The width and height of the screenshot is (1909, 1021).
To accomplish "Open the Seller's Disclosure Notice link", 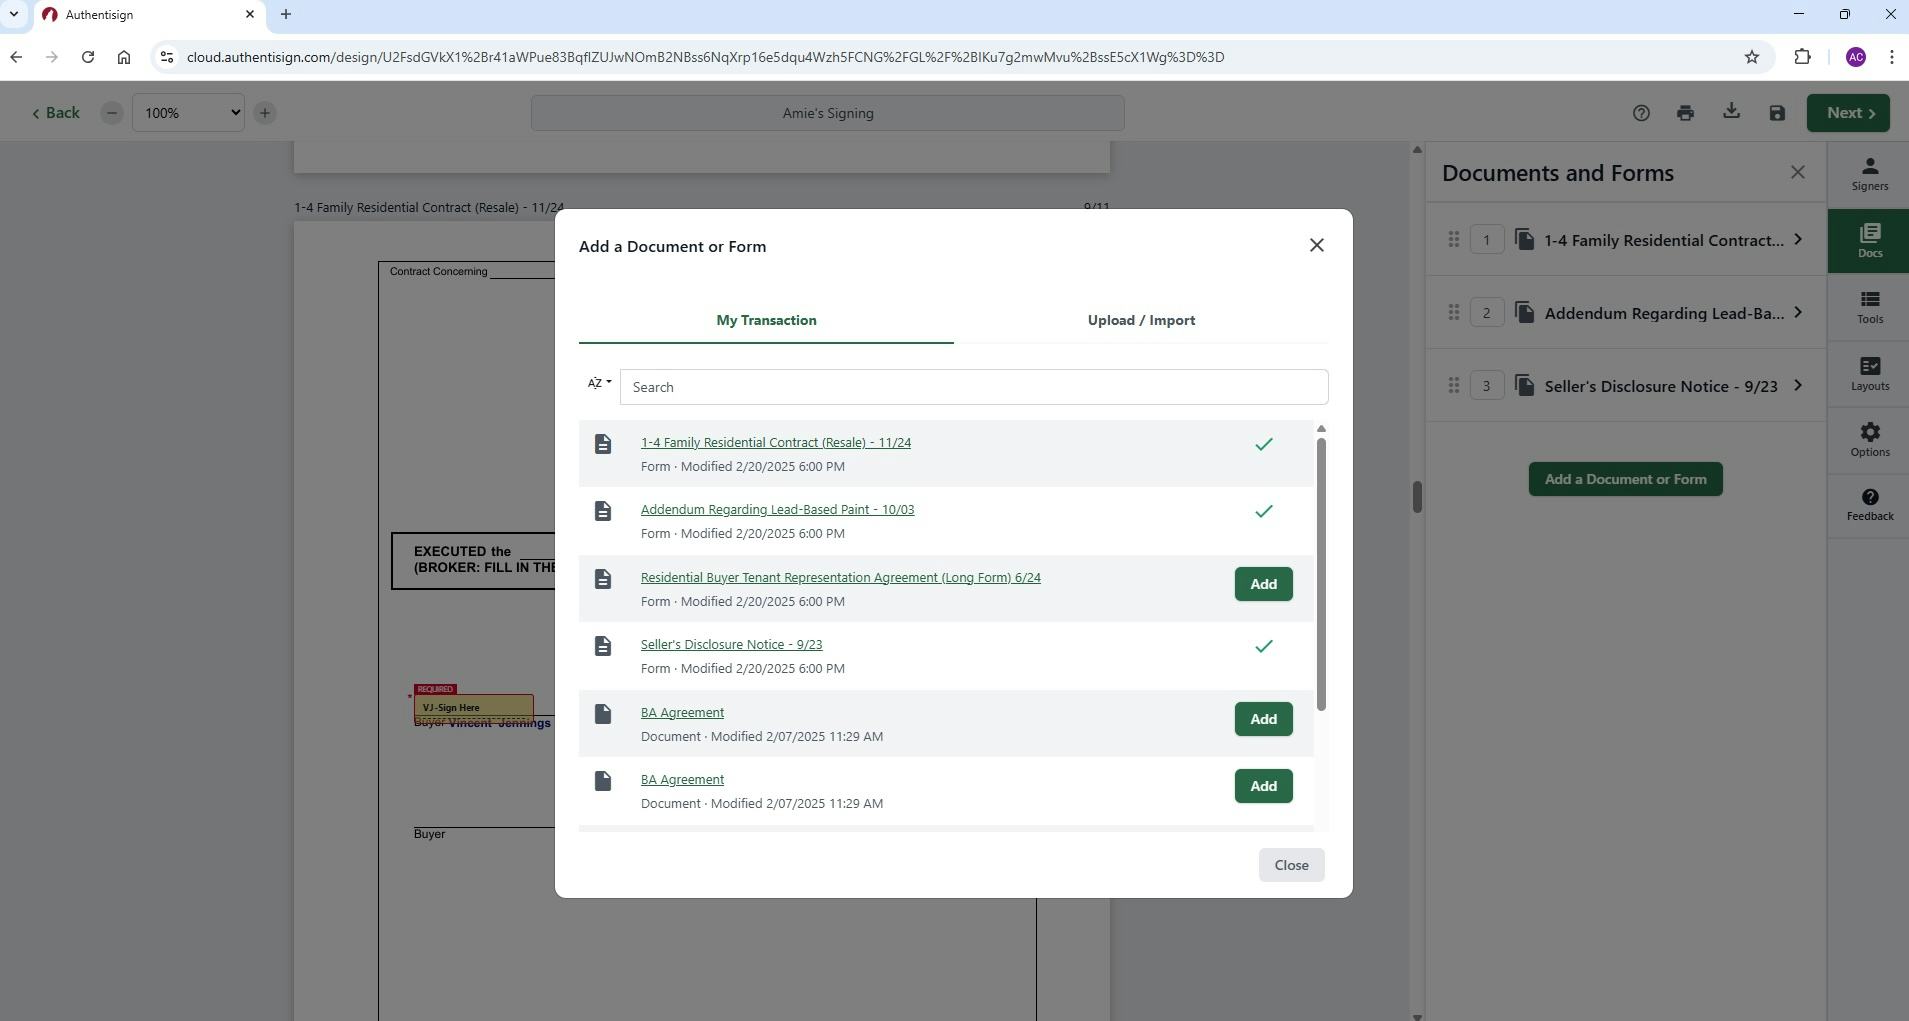I will (731, 644).
